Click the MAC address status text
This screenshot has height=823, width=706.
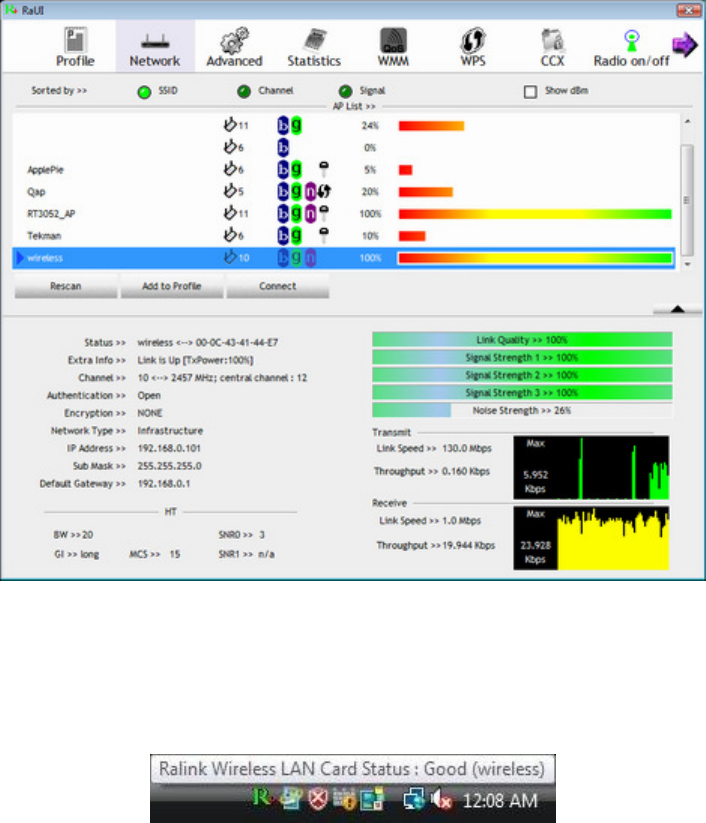tap(207, 342)
